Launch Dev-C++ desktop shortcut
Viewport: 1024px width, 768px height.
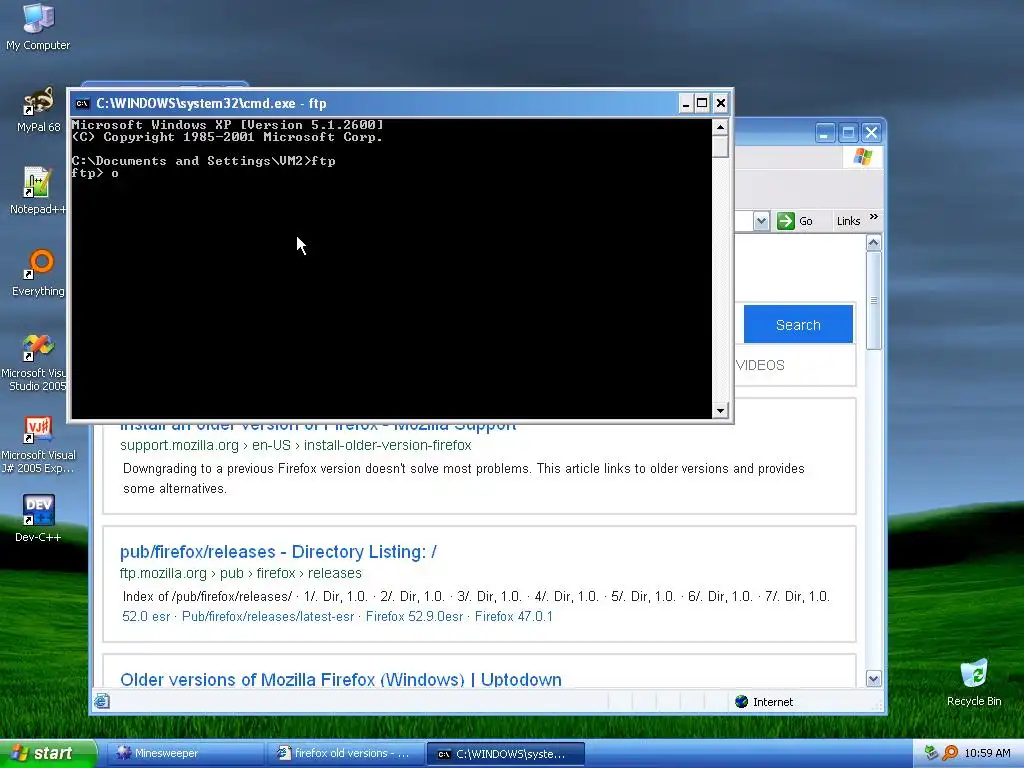[38, 519]
